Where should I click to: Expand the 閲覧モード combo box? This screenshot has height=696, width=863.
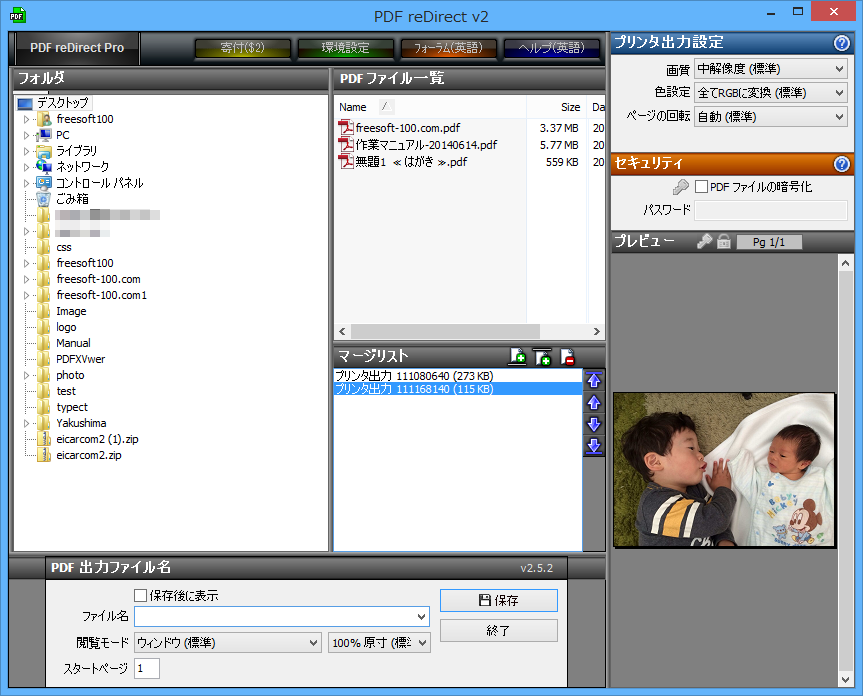coord(227,642)
